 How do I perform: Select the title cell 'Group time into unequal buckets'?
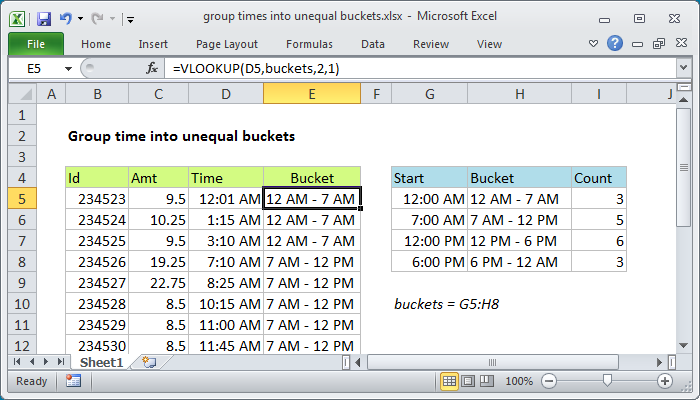[181, 136]
